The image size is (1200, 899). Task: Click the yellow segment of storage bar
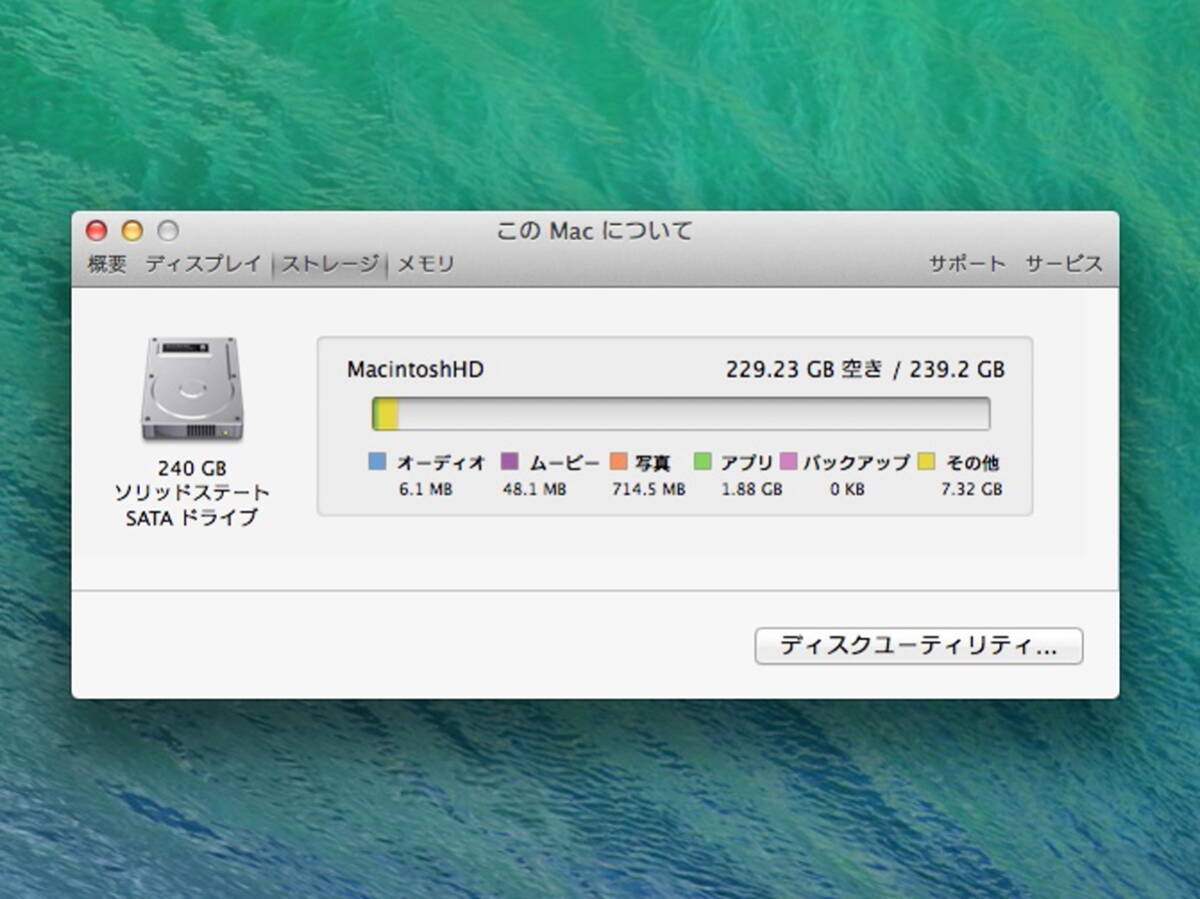388,414
